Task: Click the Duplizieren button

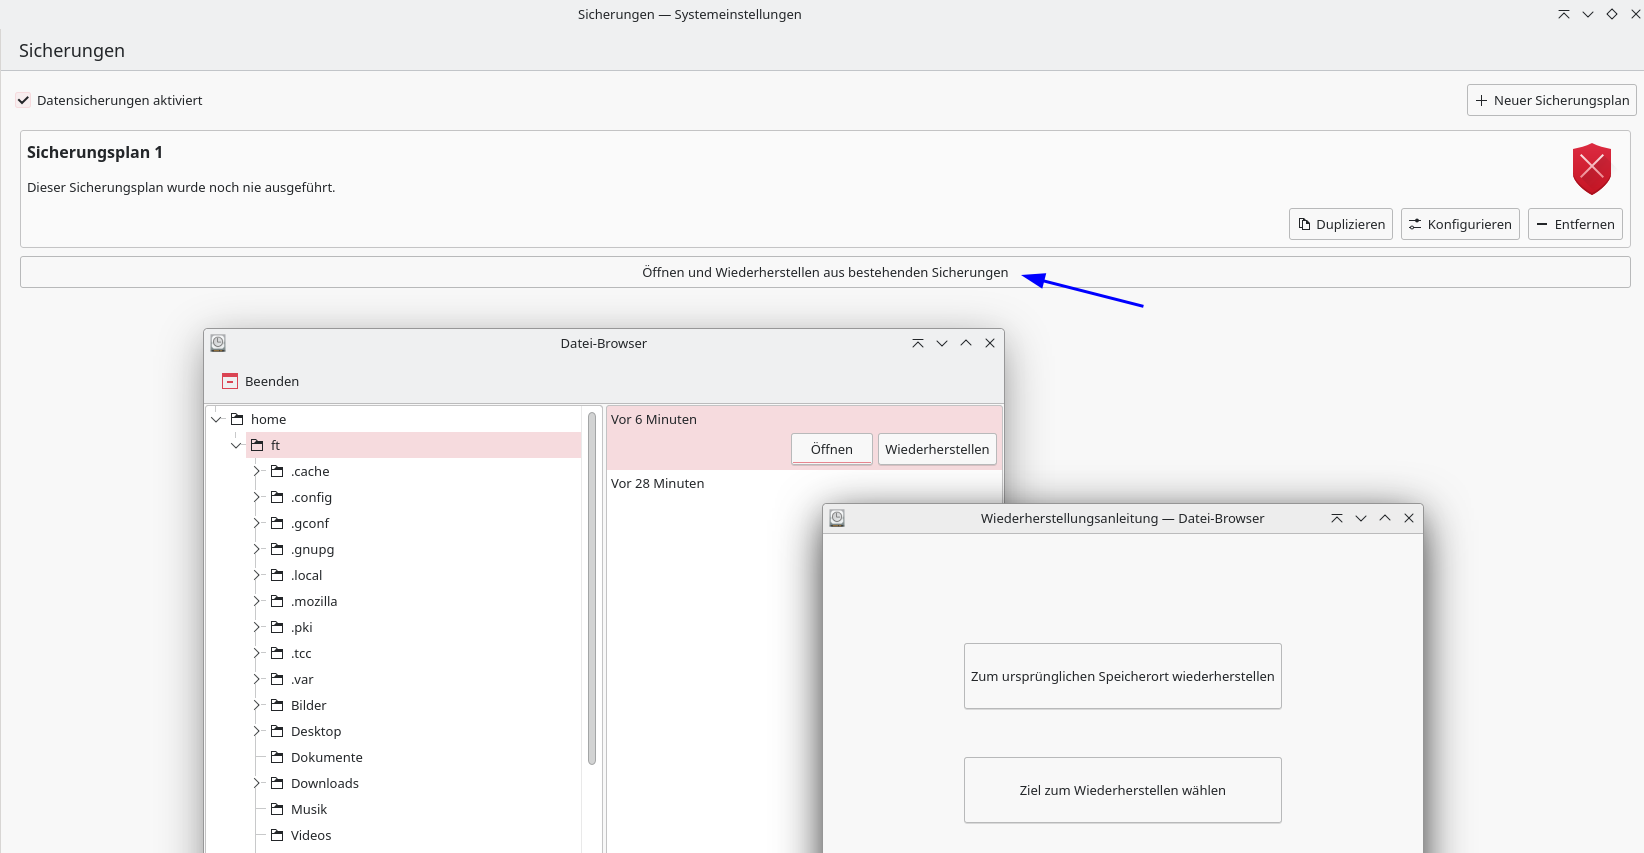Action: 1340,224
